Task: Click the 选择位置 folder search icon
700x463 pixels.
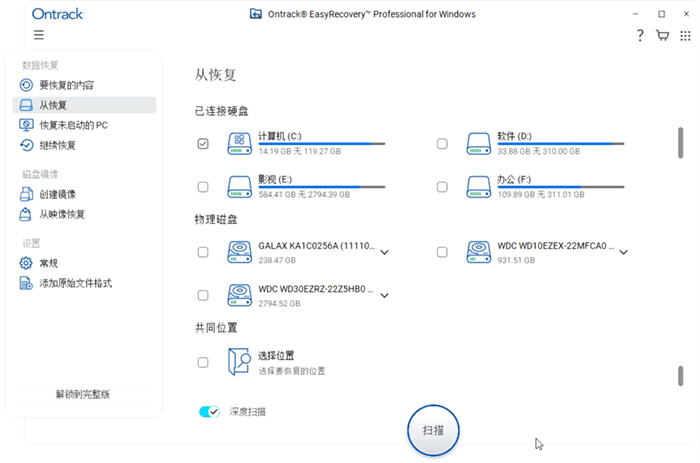Action: point(239,362)
